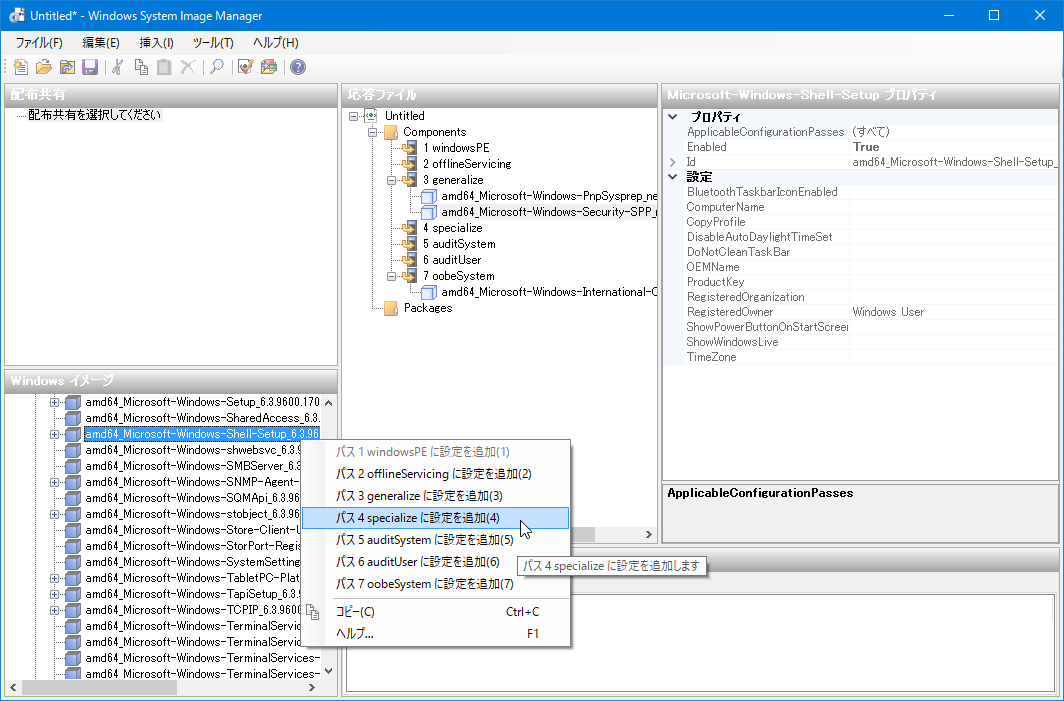Image resolution: width=1064 pixels, height=701 pixels.
Task: Select amd64_Microsoft-Windows-Security-SPP component
Action: [548, 212]
